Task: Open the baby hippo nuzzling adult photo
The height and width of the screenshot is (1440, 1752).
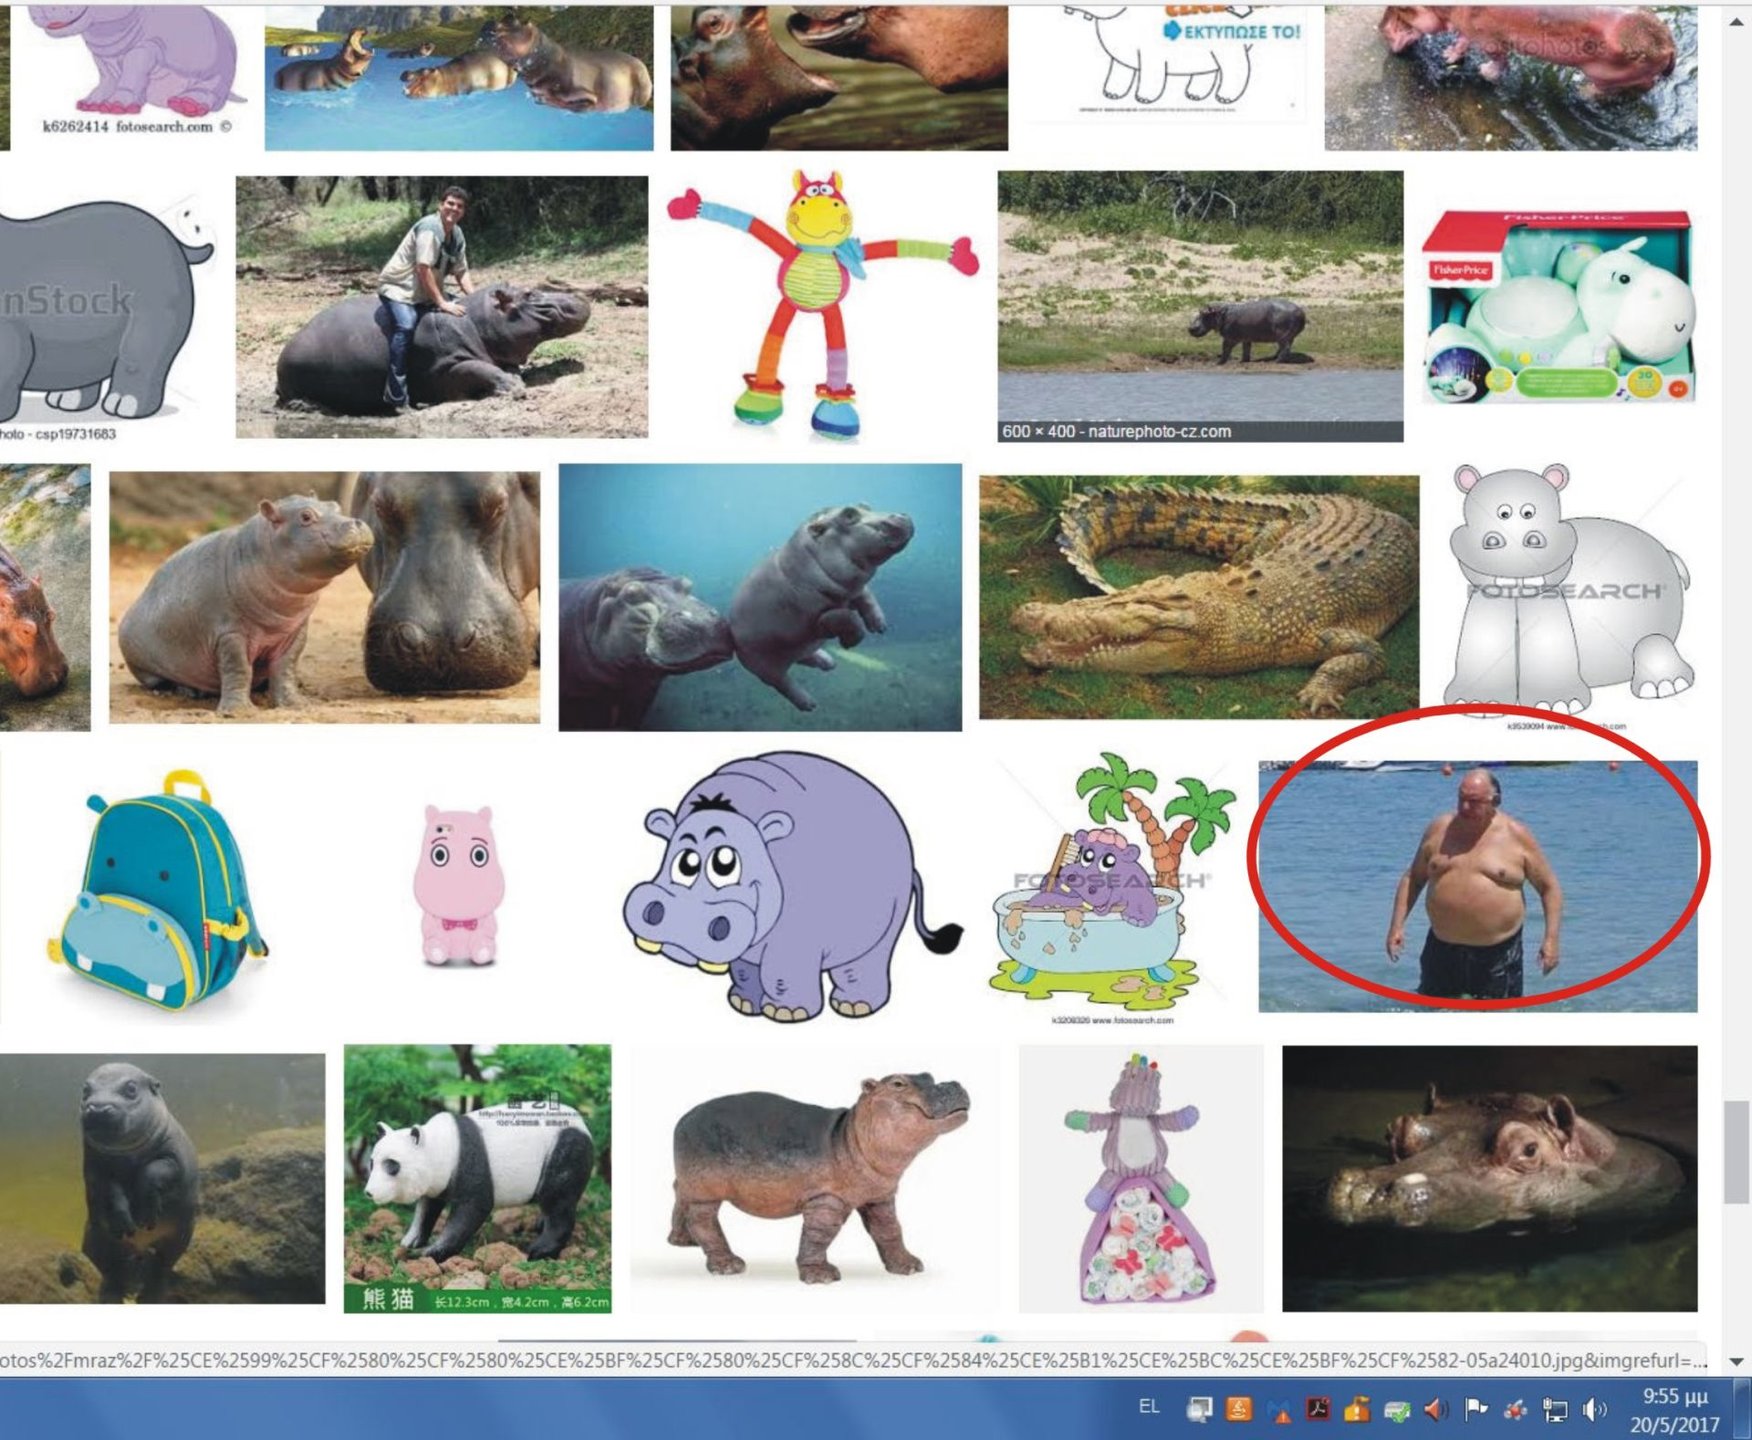Action: click(324, 597)
